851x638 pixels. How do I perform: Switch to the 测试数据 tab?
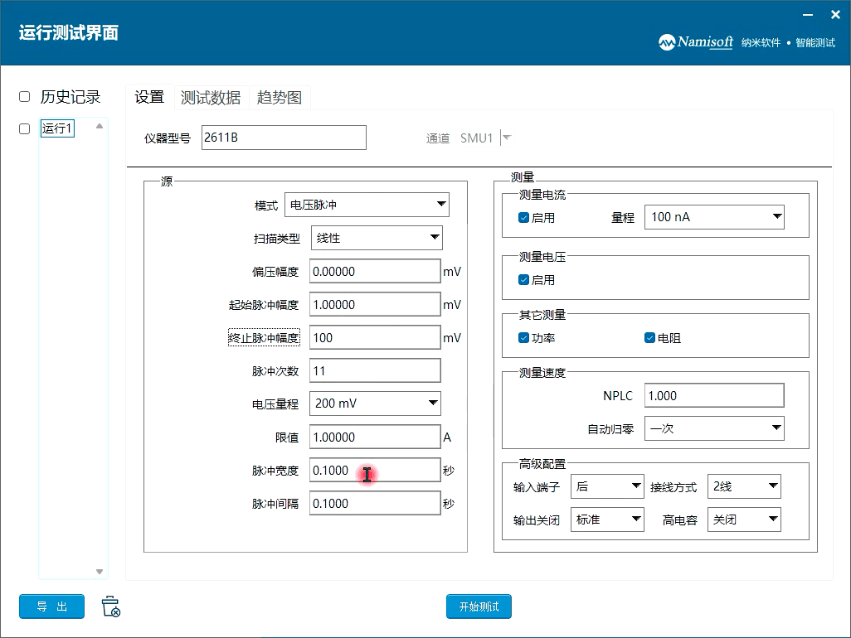tap(211, 97)
